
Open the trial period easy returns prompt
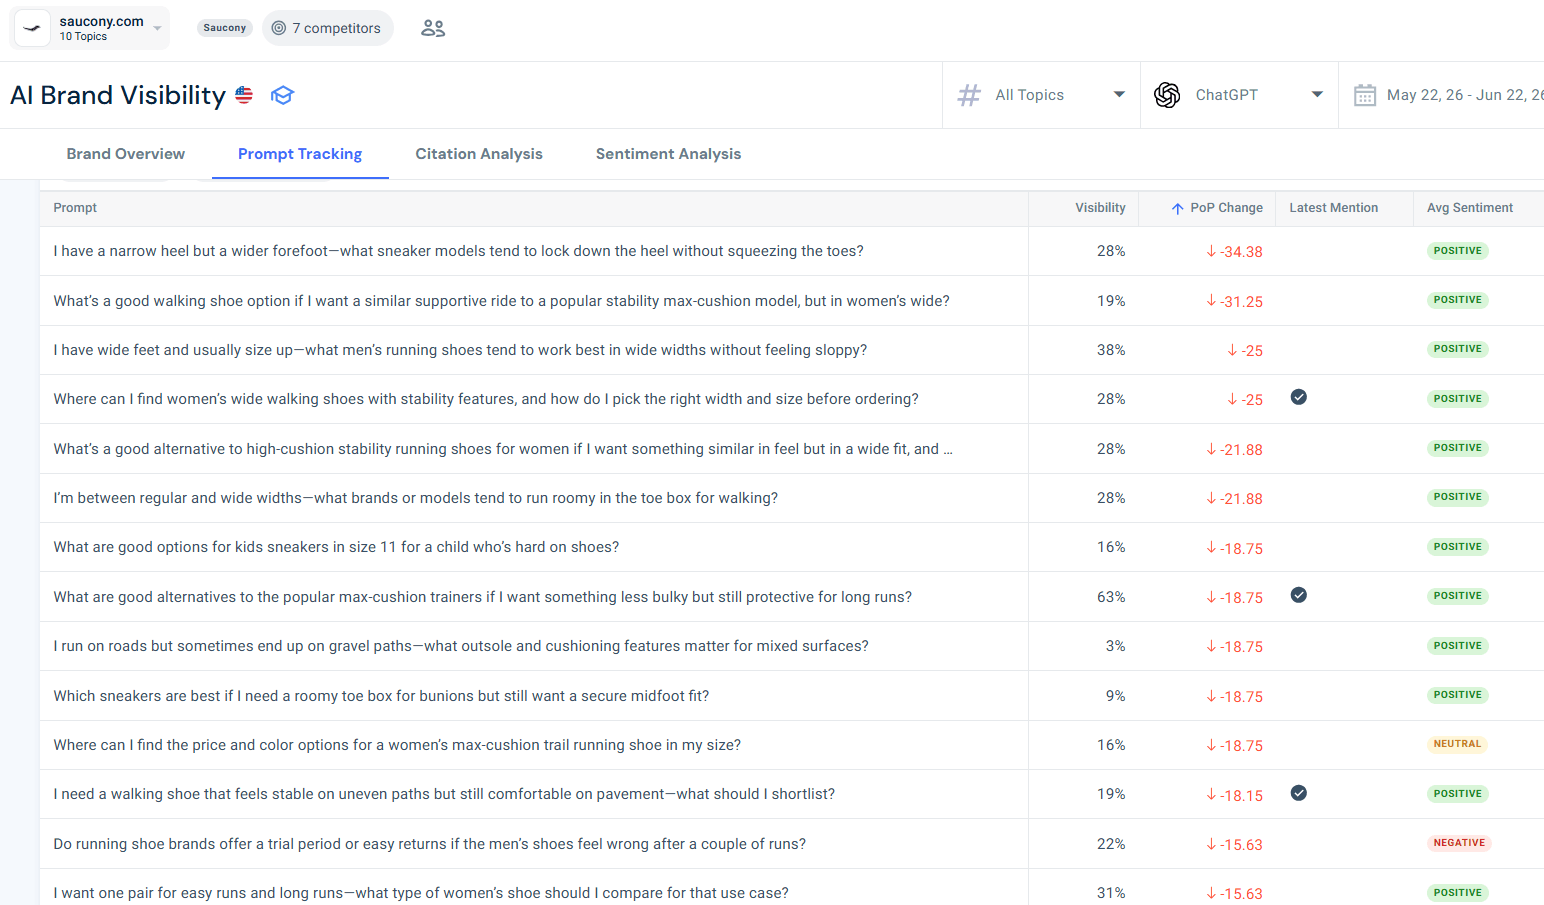[430, 844]
